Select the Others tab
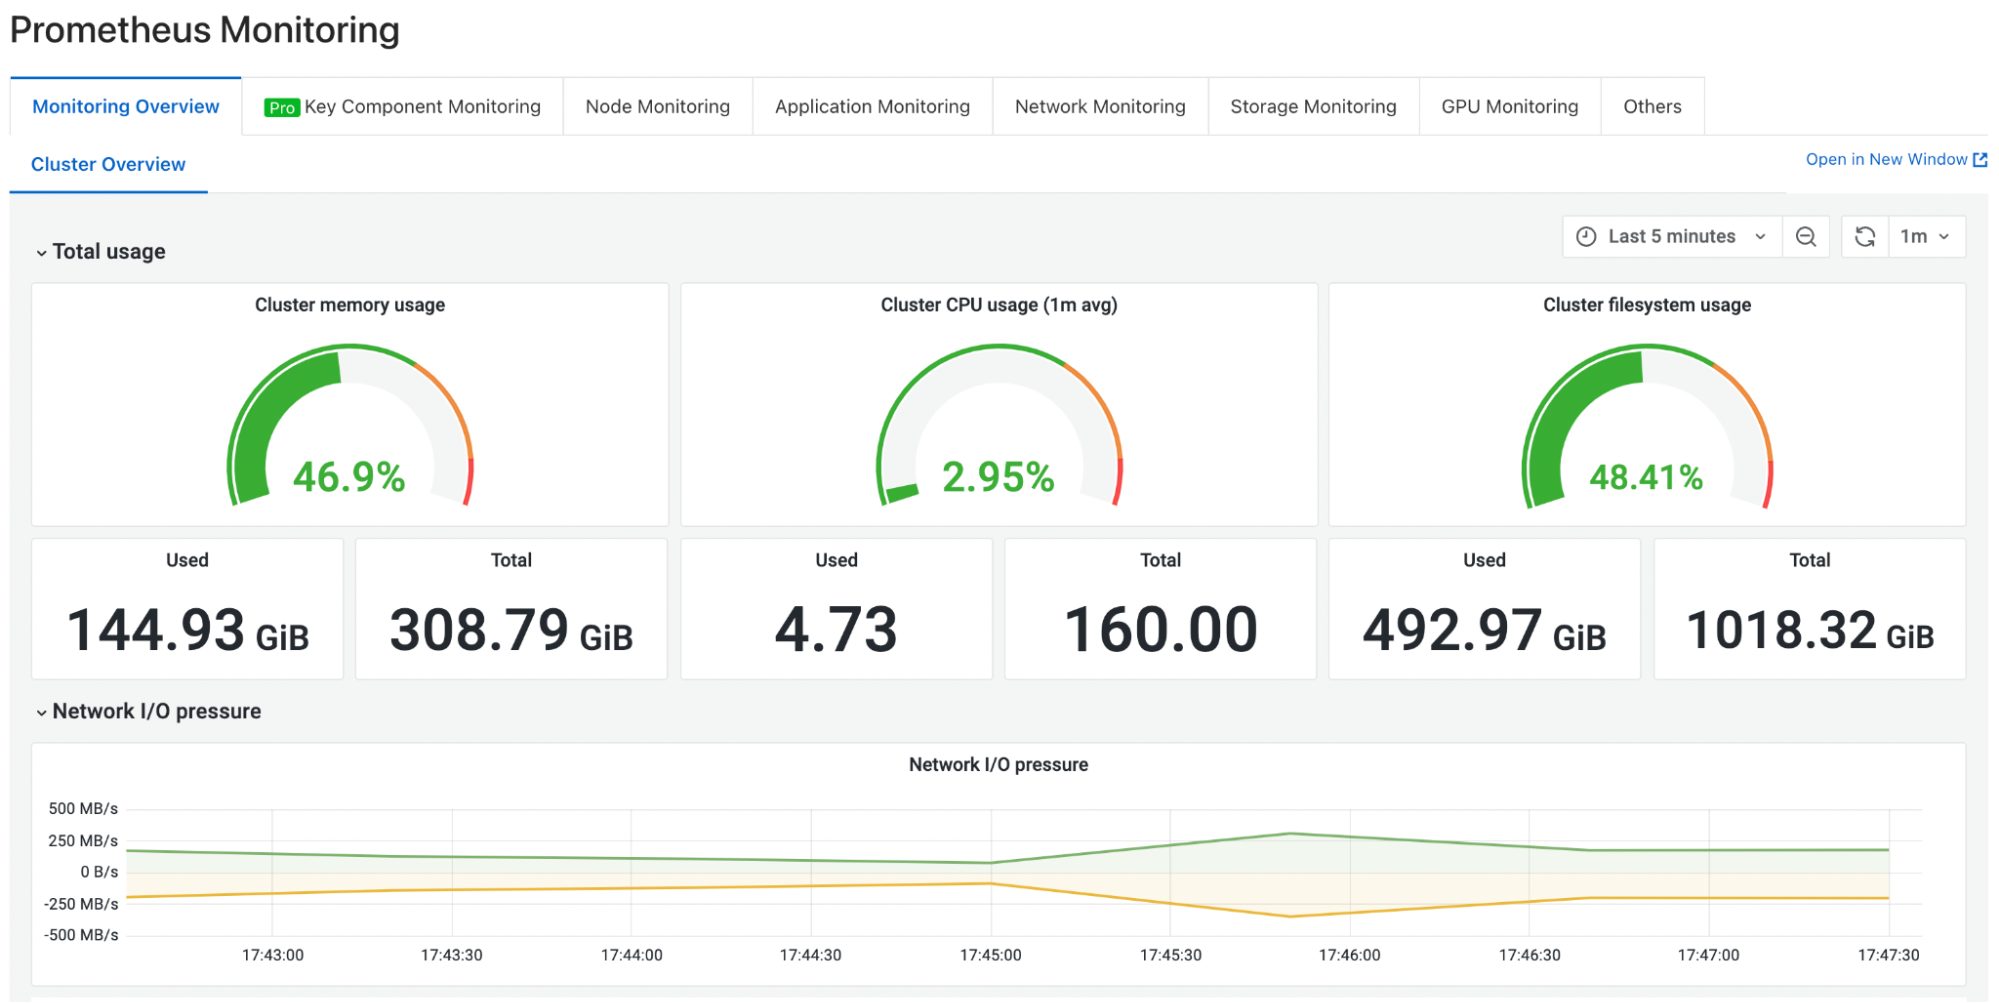Viewport: 1999px width, 1003px height. click(1652, 107)
